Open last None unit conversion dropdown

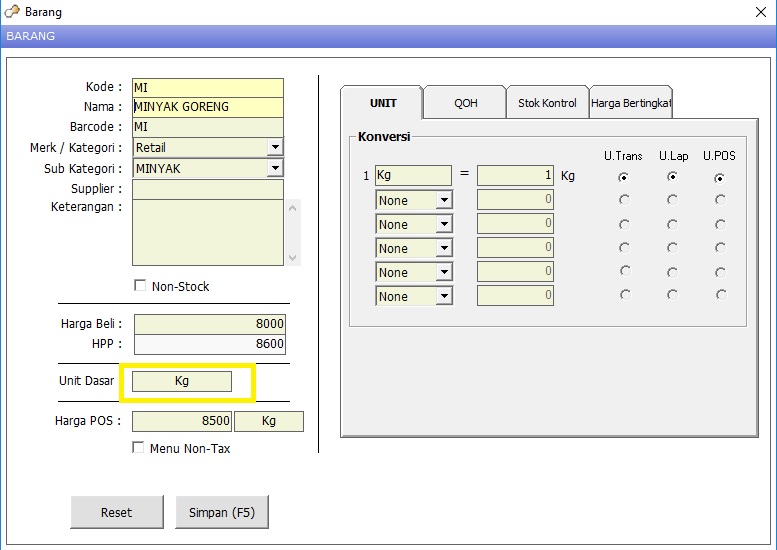[x=444, y=296]
